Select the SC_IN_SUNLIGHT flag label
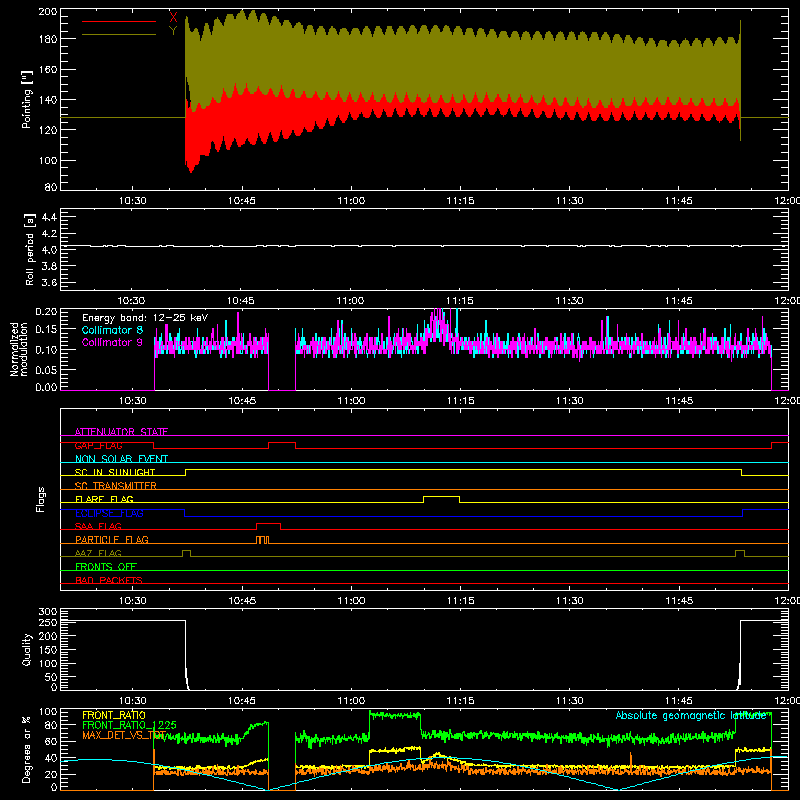The width and height of the screenshot is (800, 800). pos(115,472)
